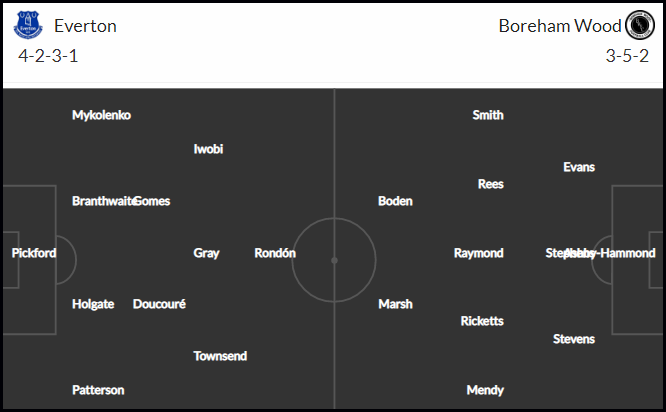The height and width of the screenshot is (412, 666).
Task: Select Boreham Wood's 3-5-2 formation label
Action: (x=627, y=56)
